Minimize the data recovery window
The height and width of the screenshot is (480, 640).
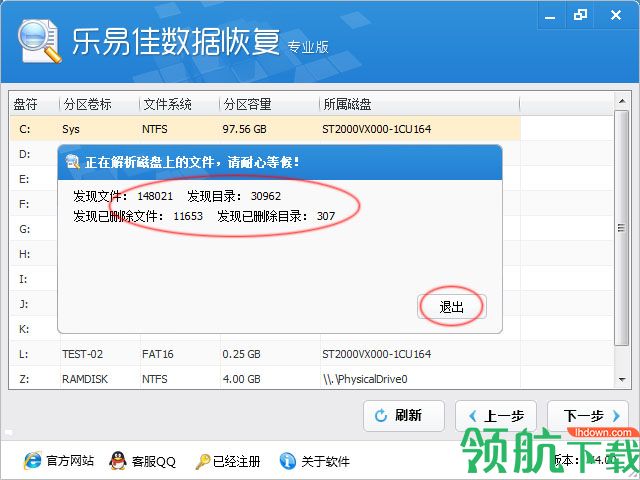(550, 16)
